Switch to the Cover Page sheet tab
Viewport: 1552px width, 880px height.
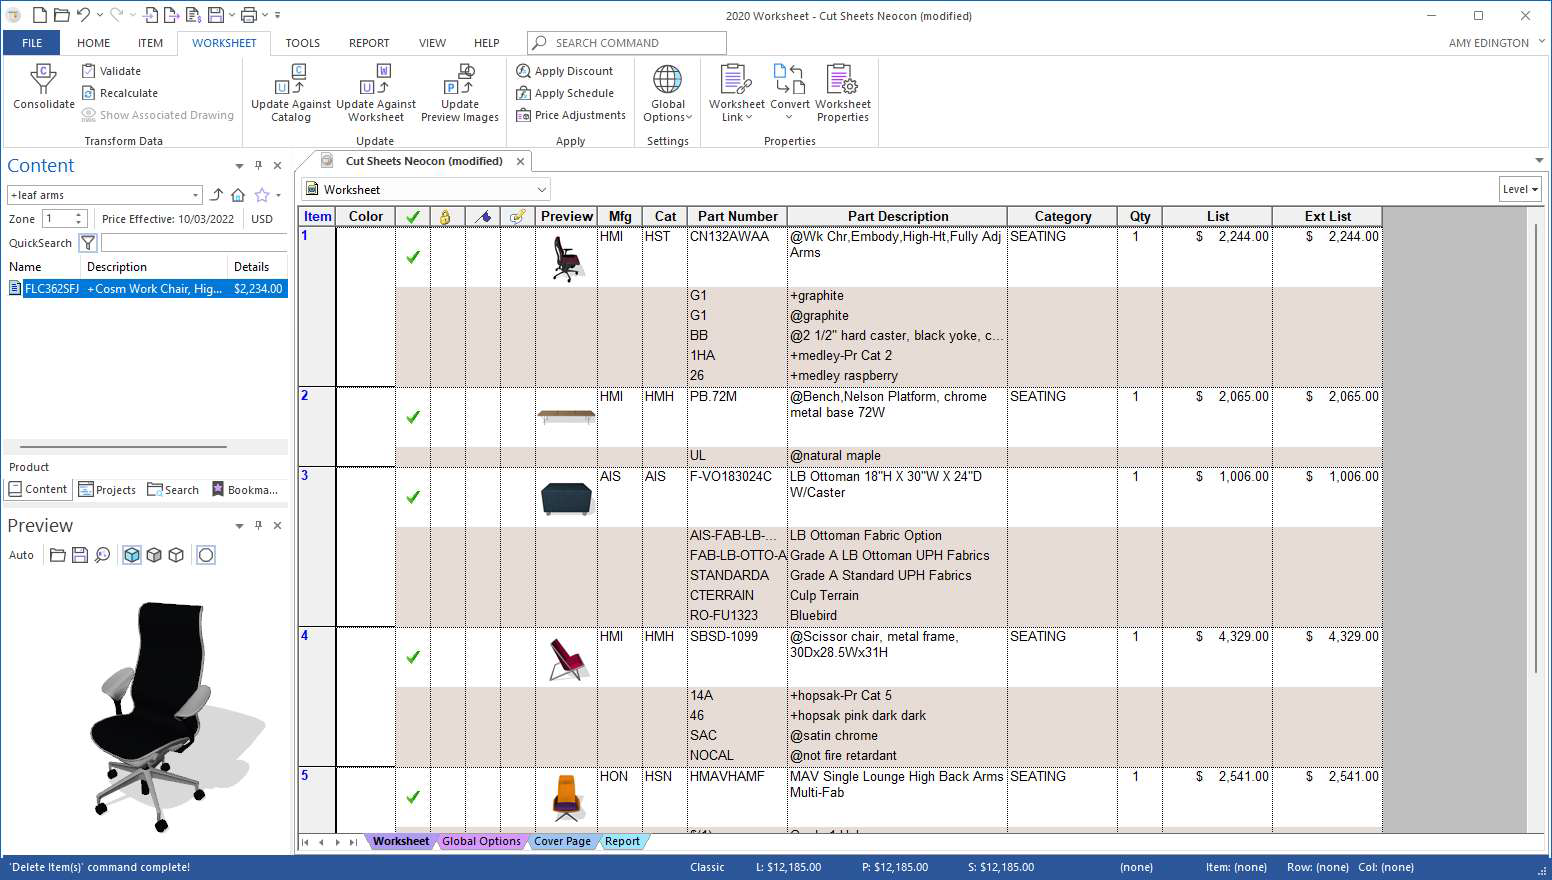point(562,842)
